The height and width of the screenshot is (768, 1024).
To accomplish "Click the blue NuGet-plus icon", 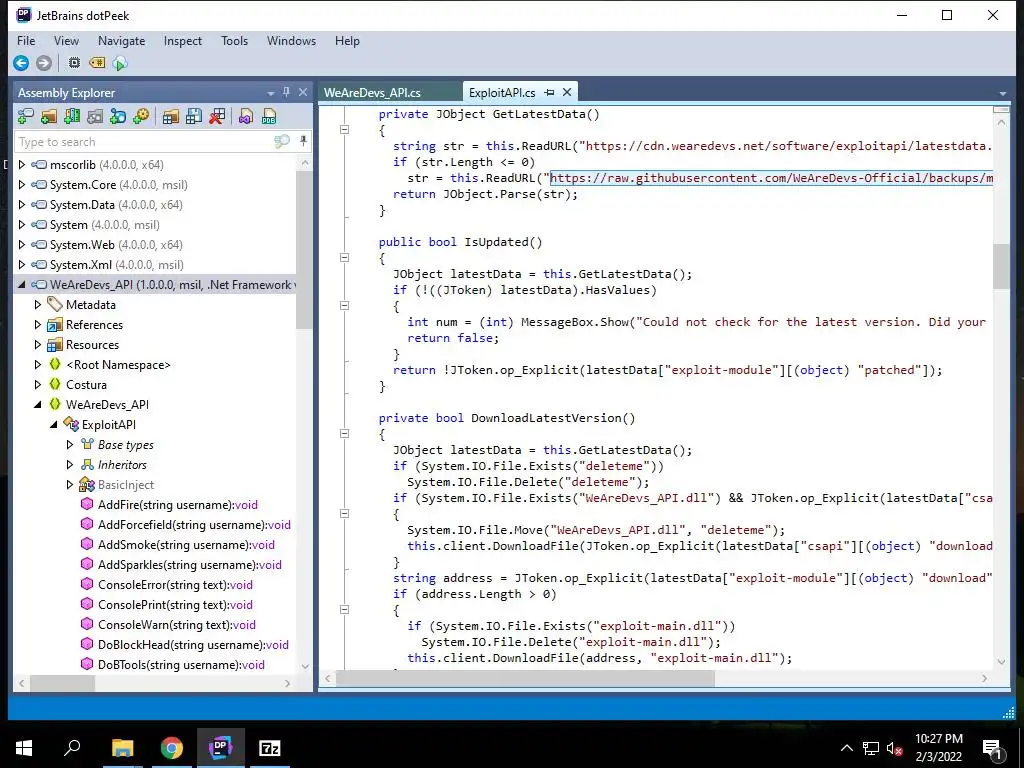I will coord(118,116).
